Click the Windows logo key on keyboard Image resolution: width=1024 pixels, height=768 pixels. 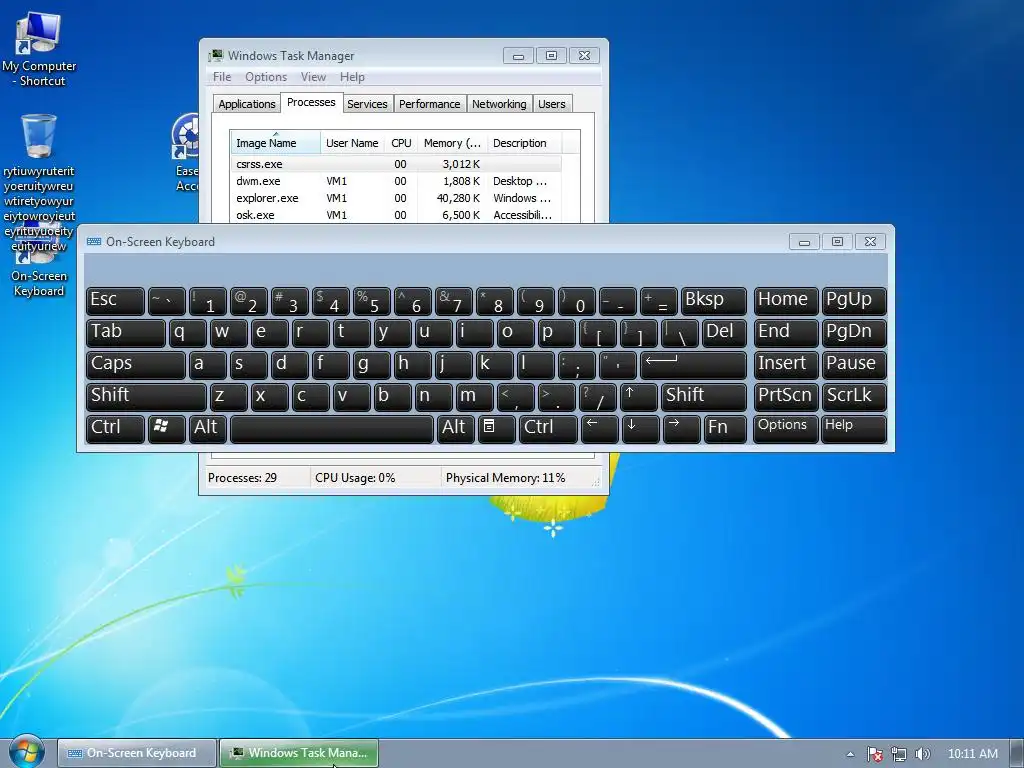[167, 429]
